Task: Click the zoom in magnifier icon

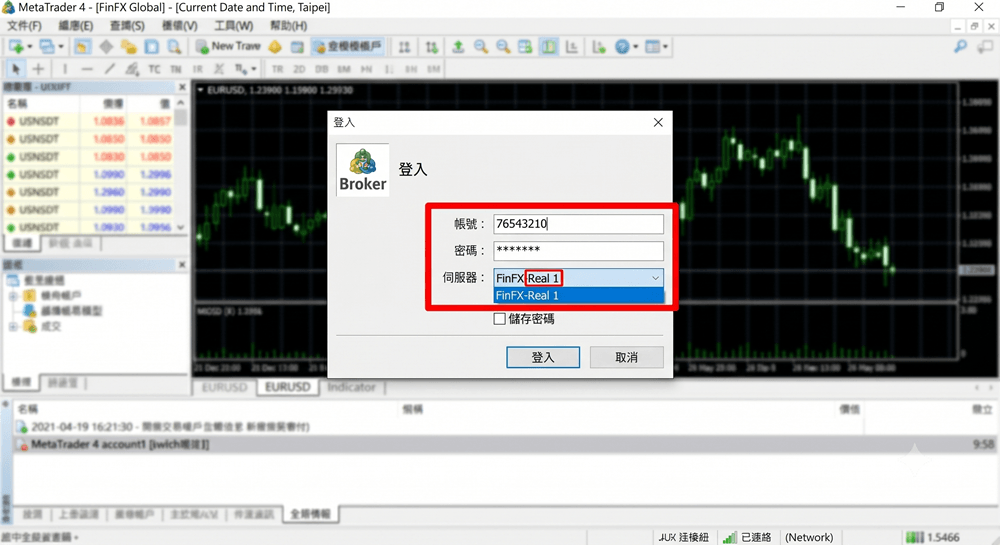Action: [481, 47]
